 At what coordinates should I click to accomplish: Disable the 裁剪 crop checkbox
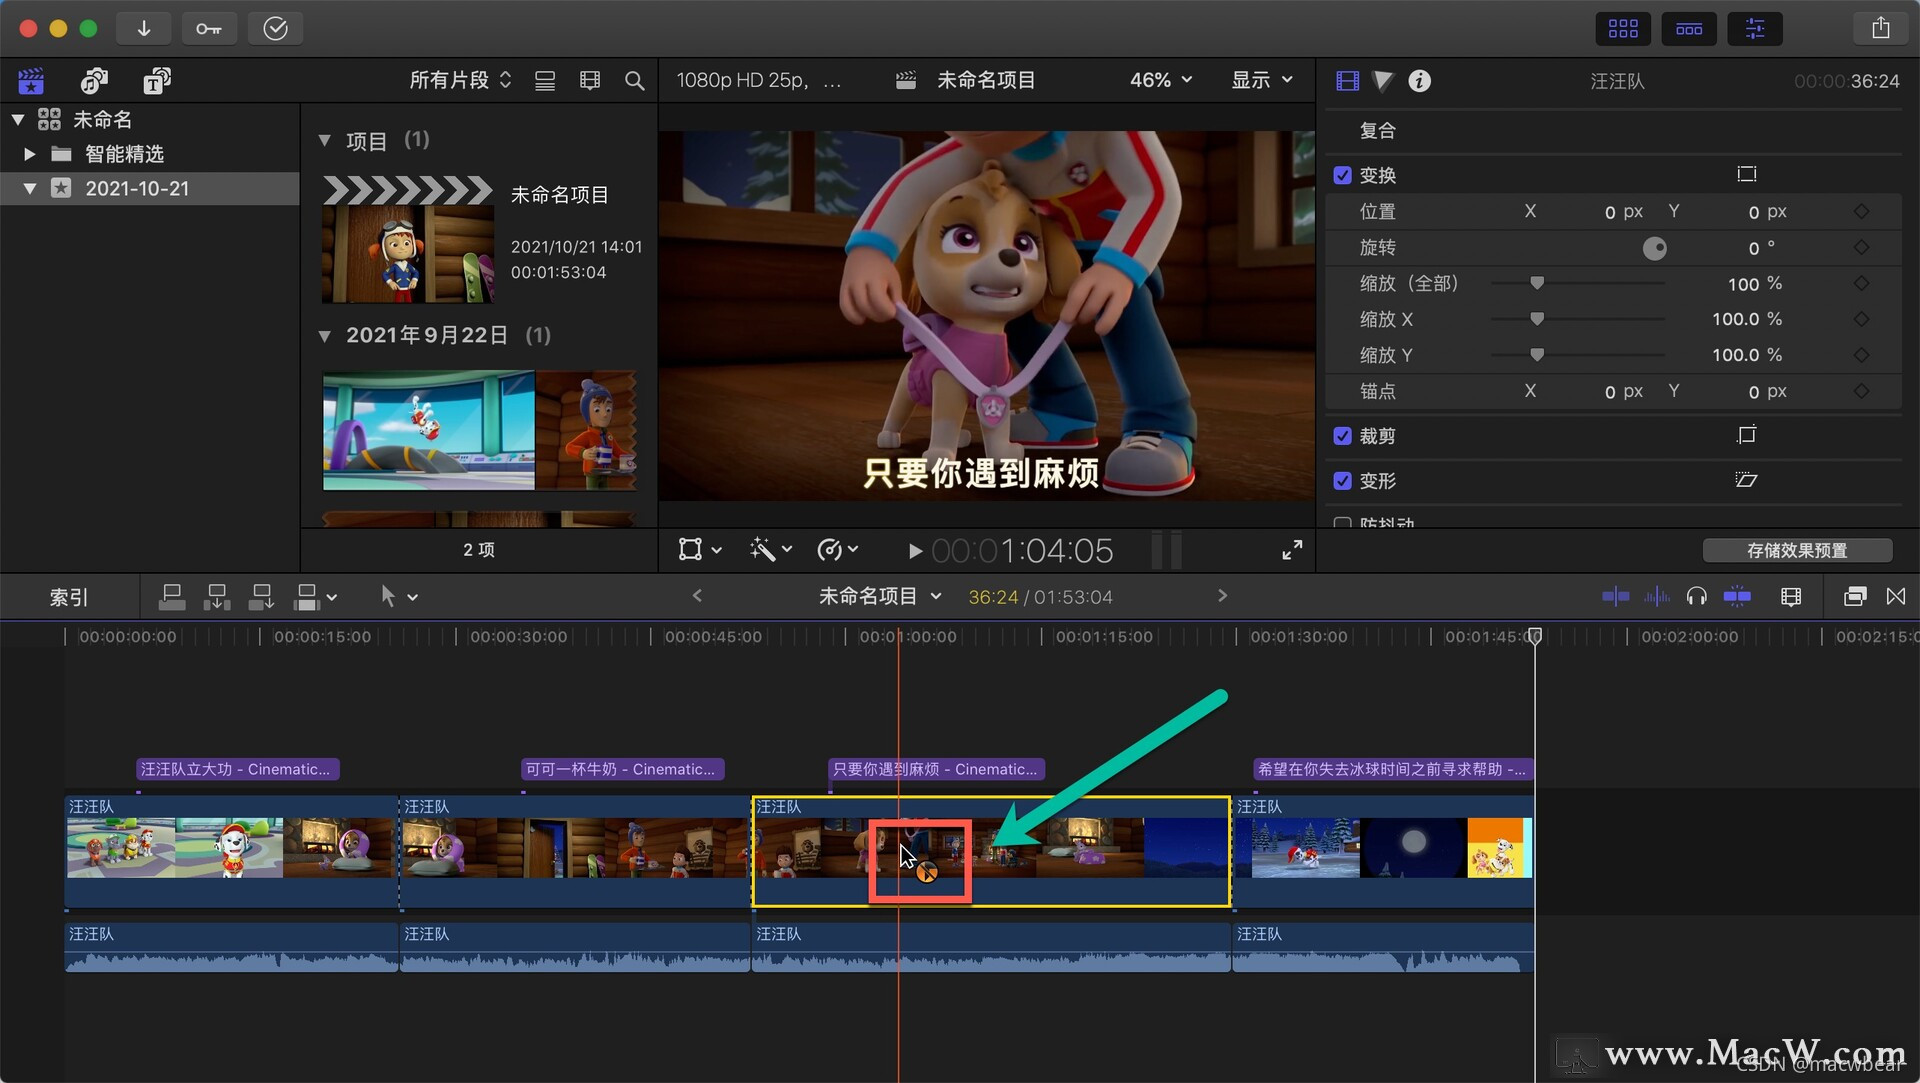pos(1342,436)
